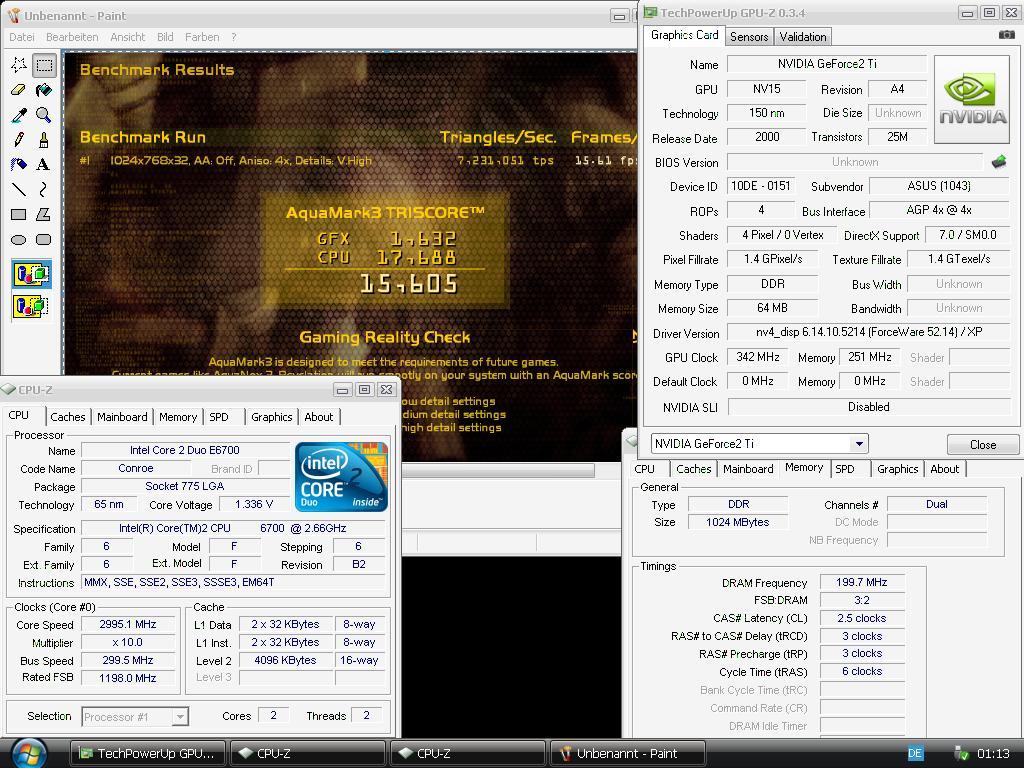Click the NVIDIA SLI Disabled field

[x=869, y=407]
